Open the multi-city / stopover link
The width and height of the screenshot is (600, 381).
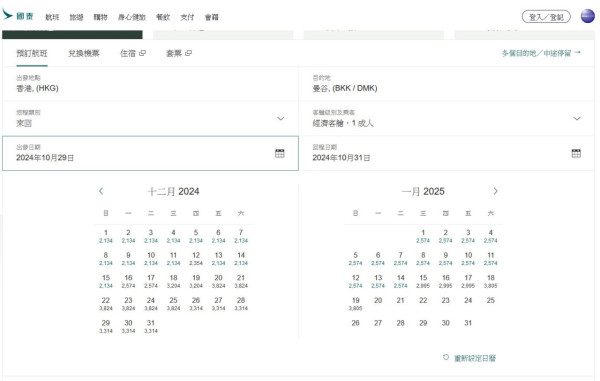[x=541, y=53]
